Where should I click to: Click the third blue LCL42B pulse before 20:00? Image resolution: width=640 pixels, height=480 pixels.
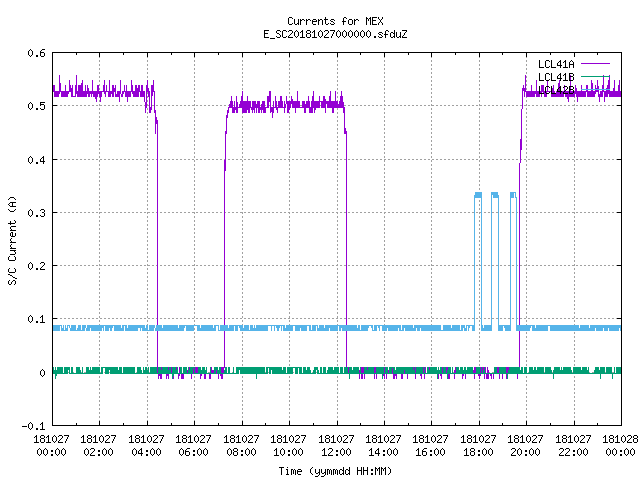(513, 259)
